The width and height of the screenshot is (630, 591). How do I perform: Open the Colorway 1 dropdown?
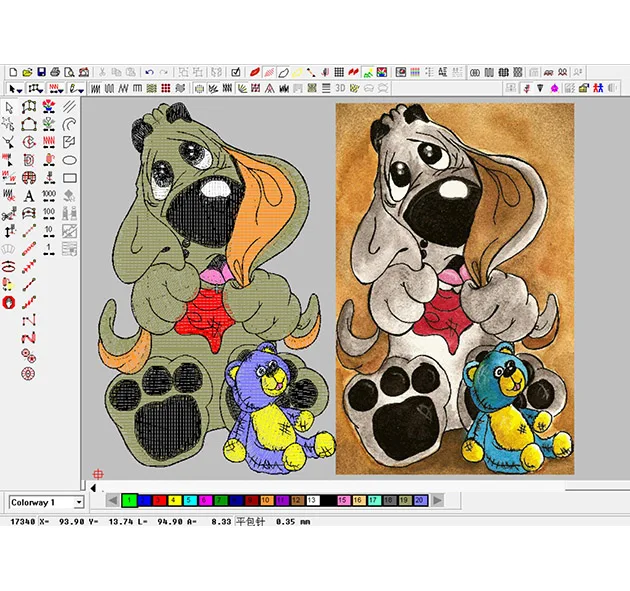[x=78, y=502]
